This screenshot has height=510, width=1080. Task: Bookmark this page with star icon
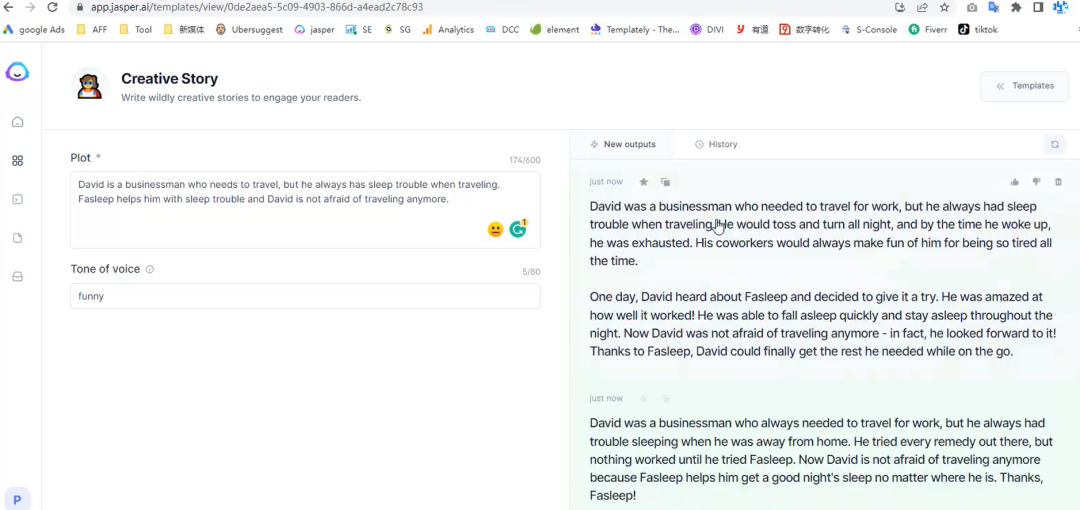(944, 7)
